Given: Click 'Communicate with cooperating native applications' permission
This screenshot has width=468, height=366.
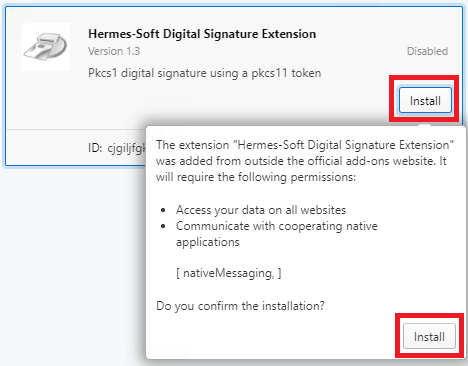Looking at the screenshot, I should tap(277, 234).
